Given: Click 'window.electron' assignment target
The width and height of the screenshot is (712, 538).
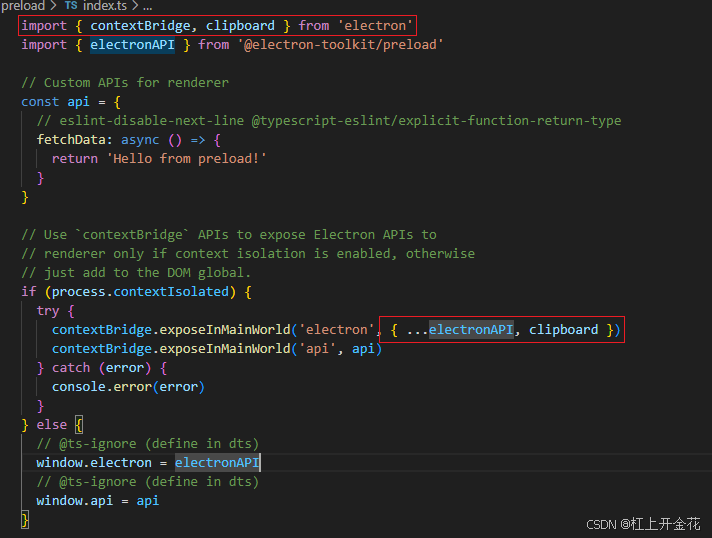Looking at the screenshot, I should pos(94,463).
